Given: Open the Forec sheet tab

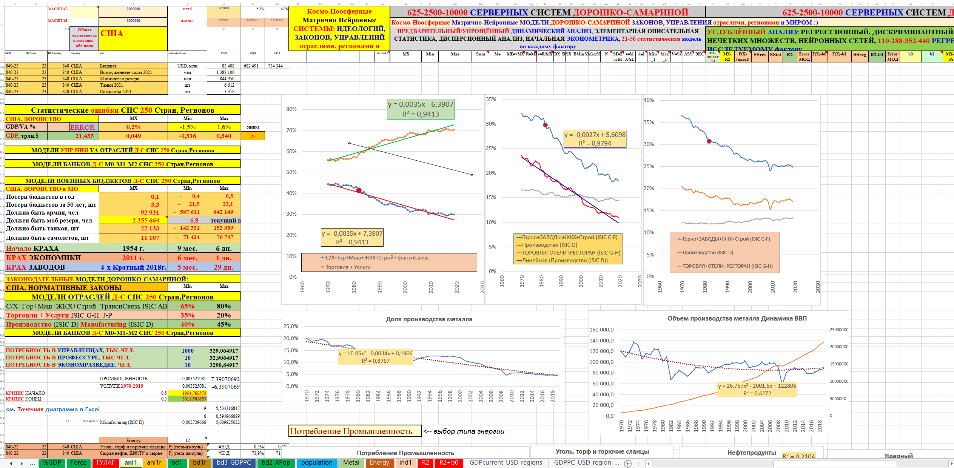Looking at the screenshot, I should [76, 463].
